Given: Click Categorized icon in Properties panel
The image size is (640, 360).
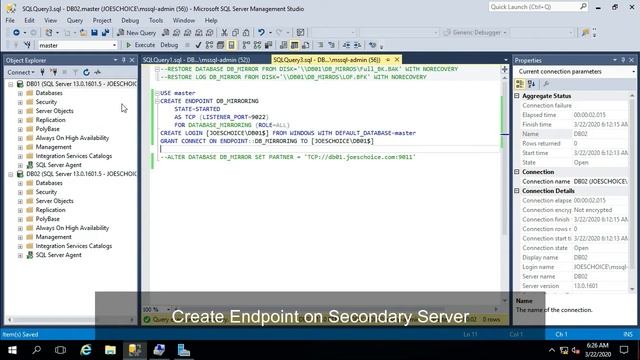Looking at the screenshot, I should pyautogui.click(x=520, y=84).
